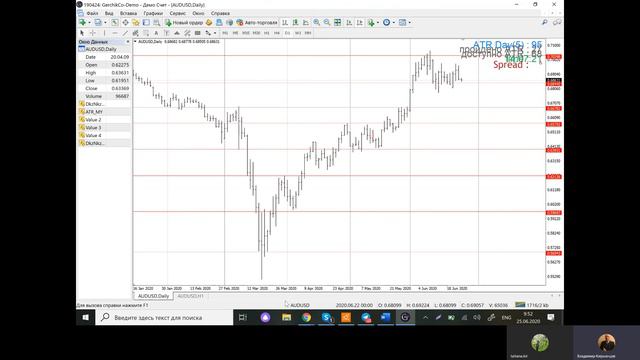Open Chrome from the taskbar
Viewport: 640px width, 360px height.
pos(306,317)
